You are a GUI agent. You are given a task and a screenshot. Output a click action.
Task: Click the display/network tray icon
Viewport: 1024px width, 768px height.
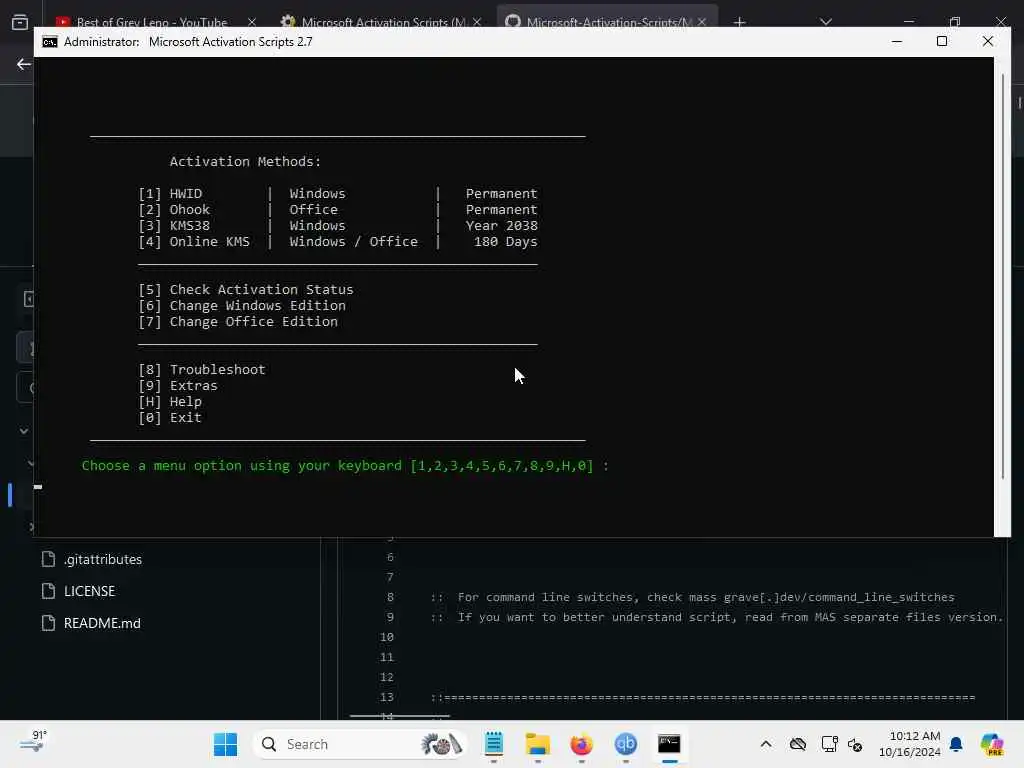[x=829, y=744]
